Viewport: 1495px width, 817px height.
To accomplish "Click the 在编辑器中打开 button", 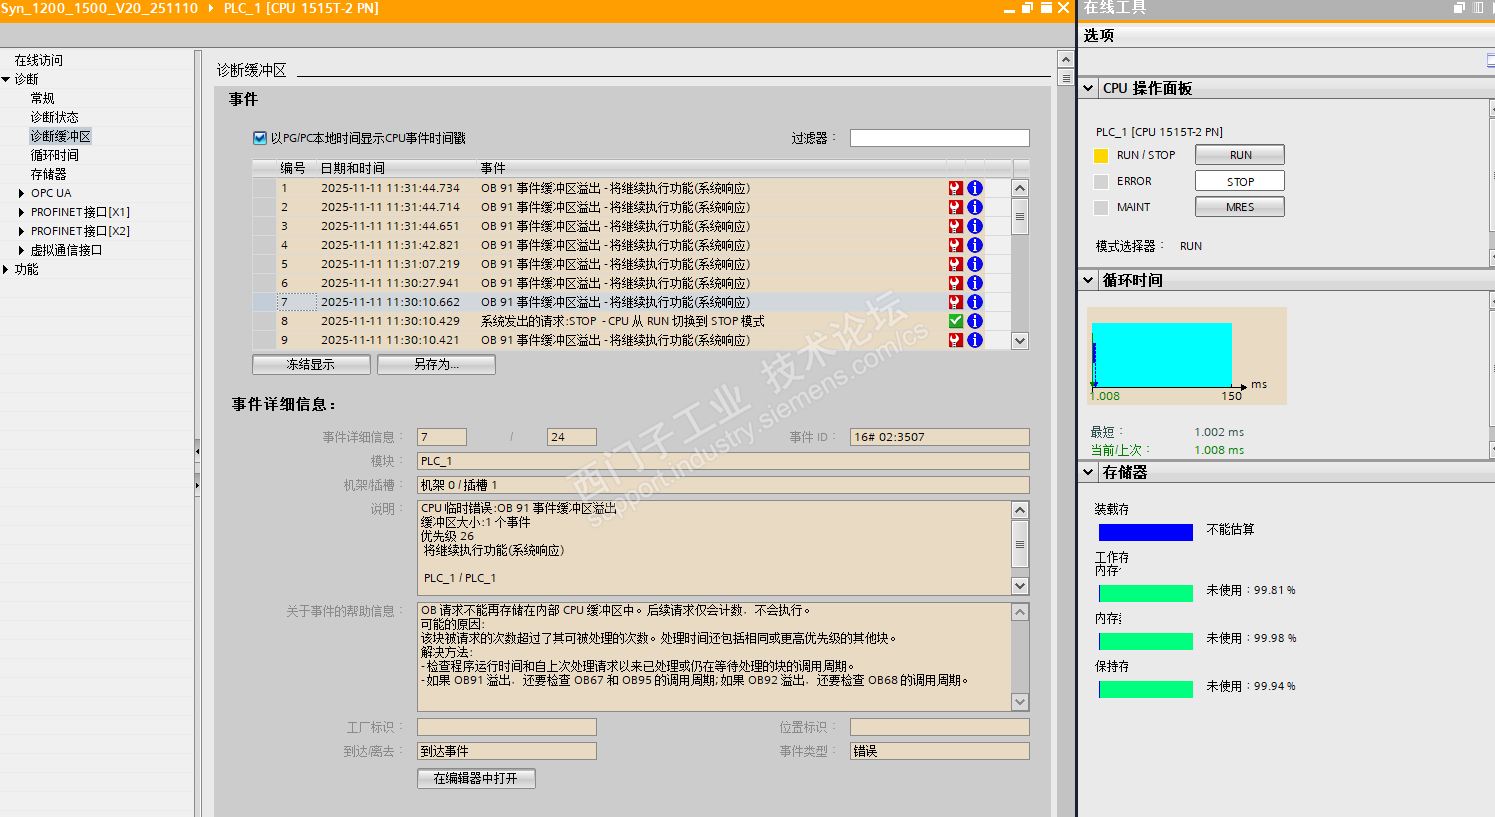I will point(476,778).
